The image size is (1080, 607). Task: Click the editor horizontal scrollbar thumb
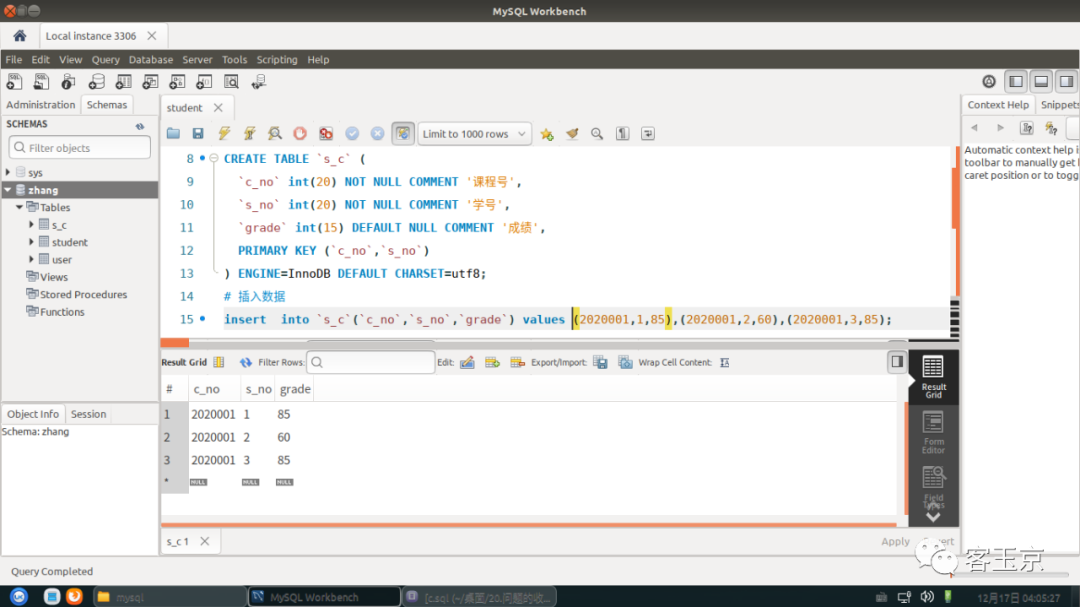point(175,342)
